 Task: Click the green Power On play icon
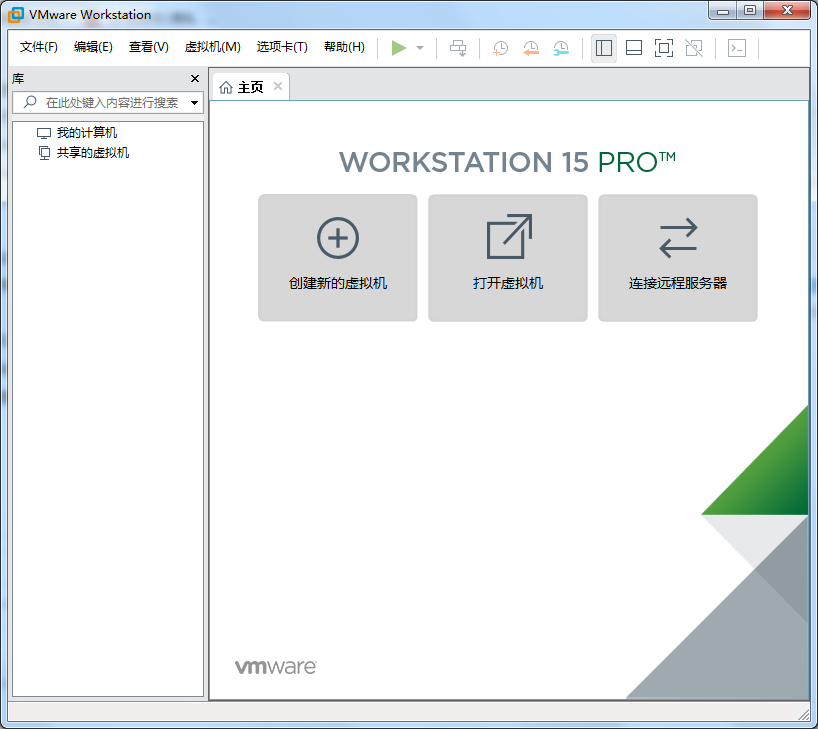399,48
